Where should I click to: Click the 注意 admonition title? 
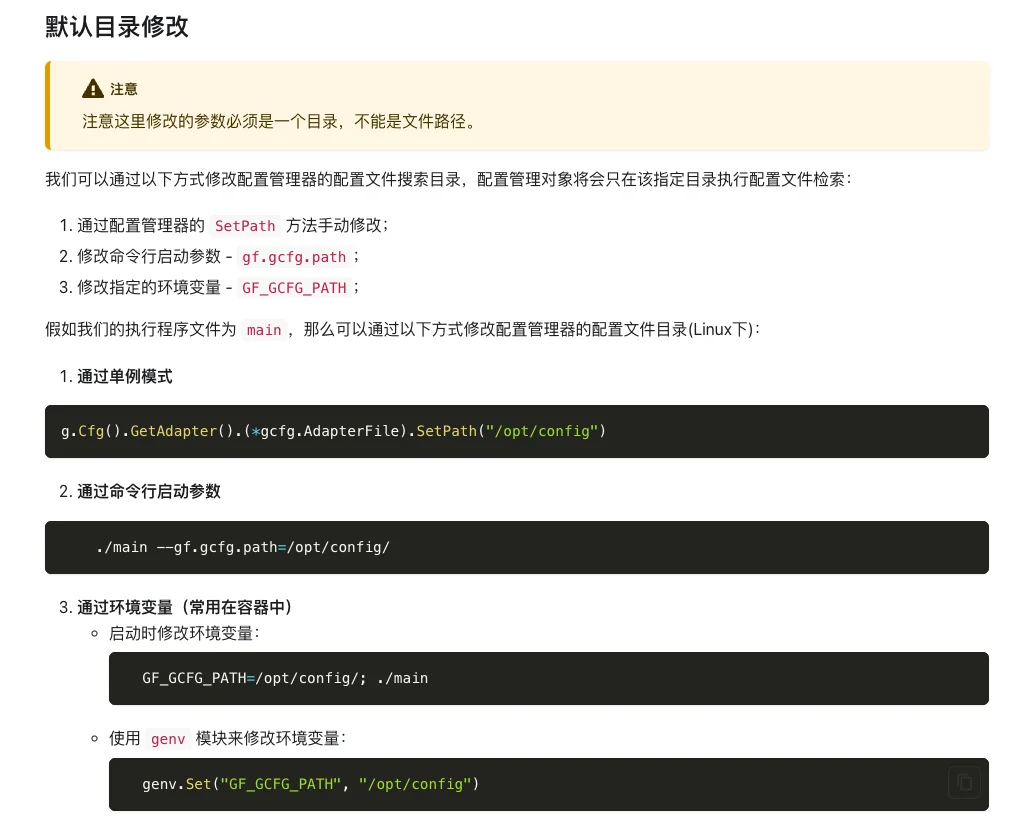[124, 89]
